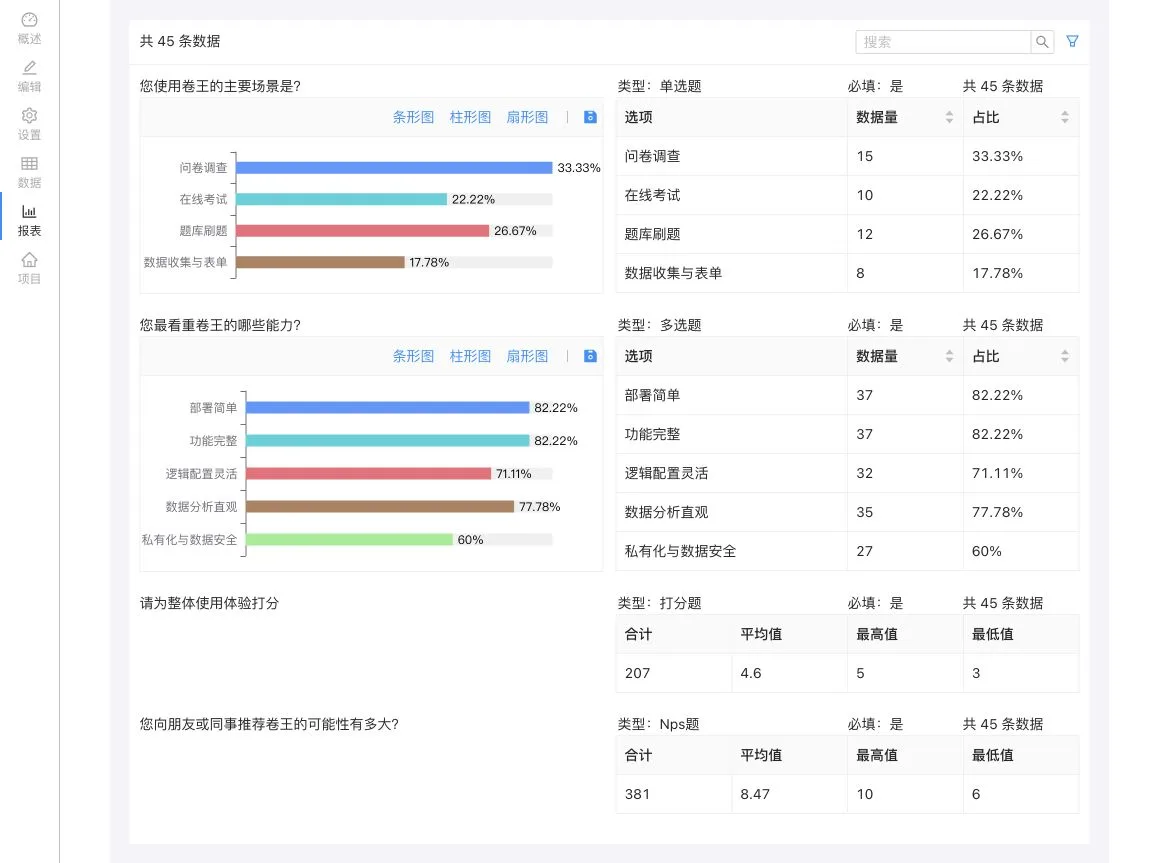Open the 数据 data sidebar icon

(x=30, y=172)
